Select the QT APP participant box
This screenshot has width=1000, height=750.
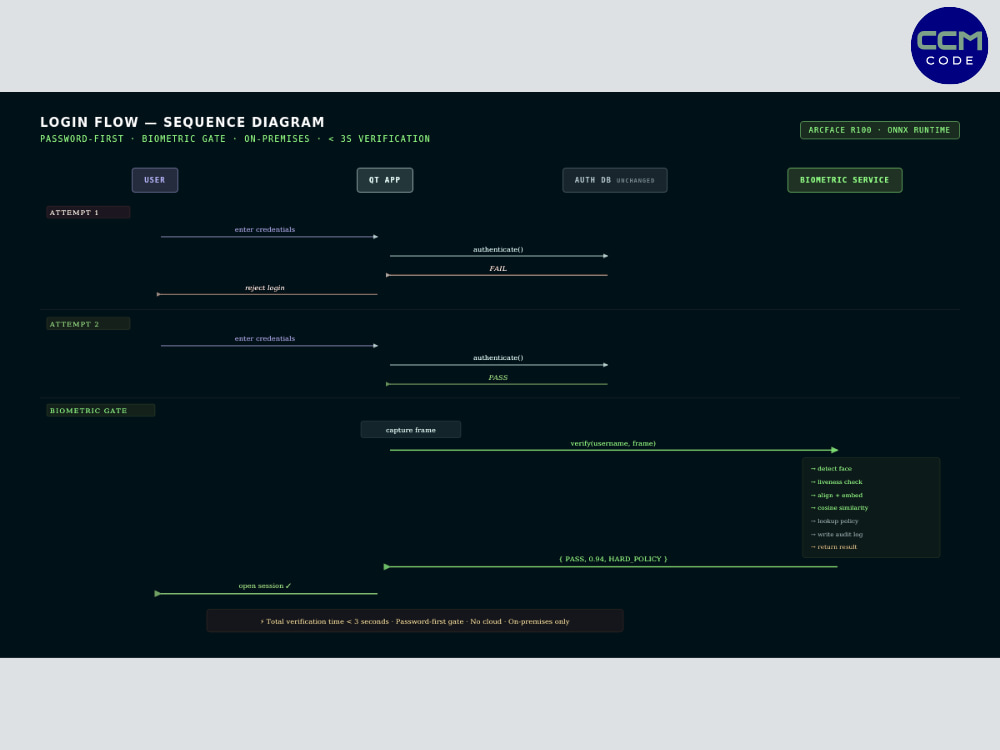point(385,180)
